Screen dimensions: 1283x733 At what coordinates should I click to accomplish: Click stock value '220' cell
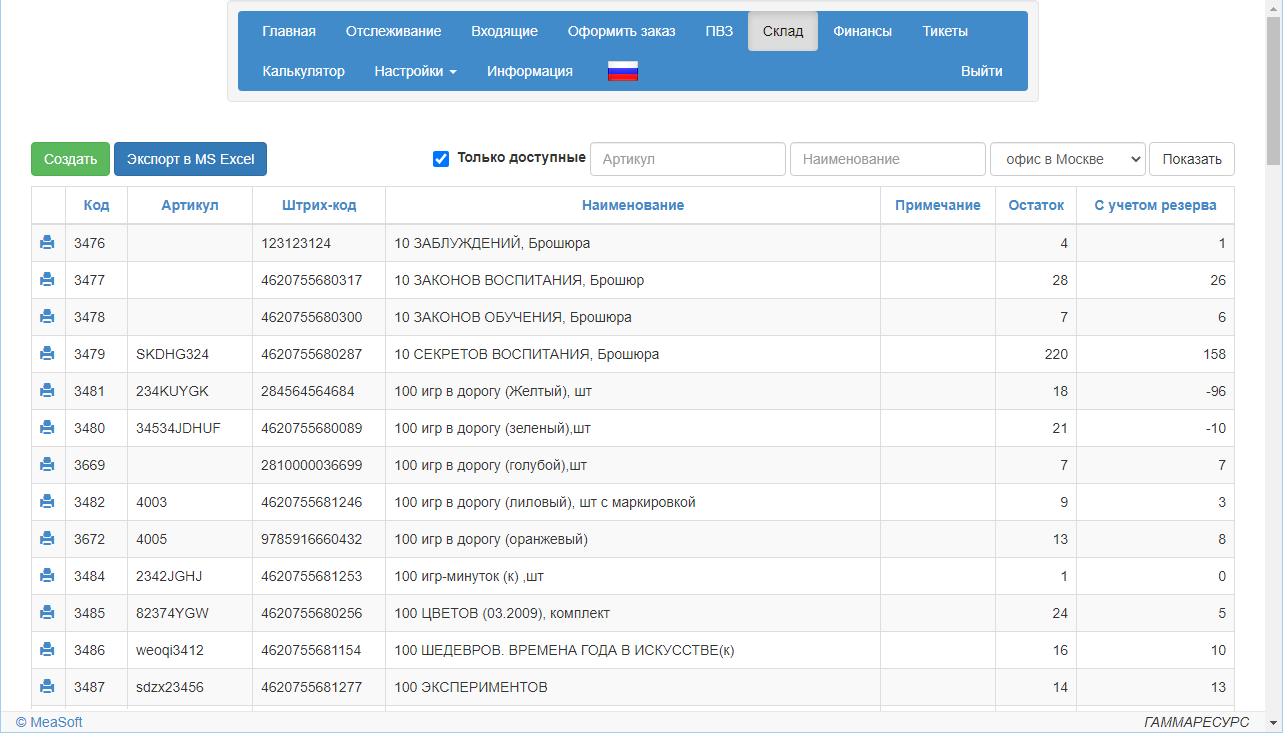pyautogui.click(x=1036, y=354)
